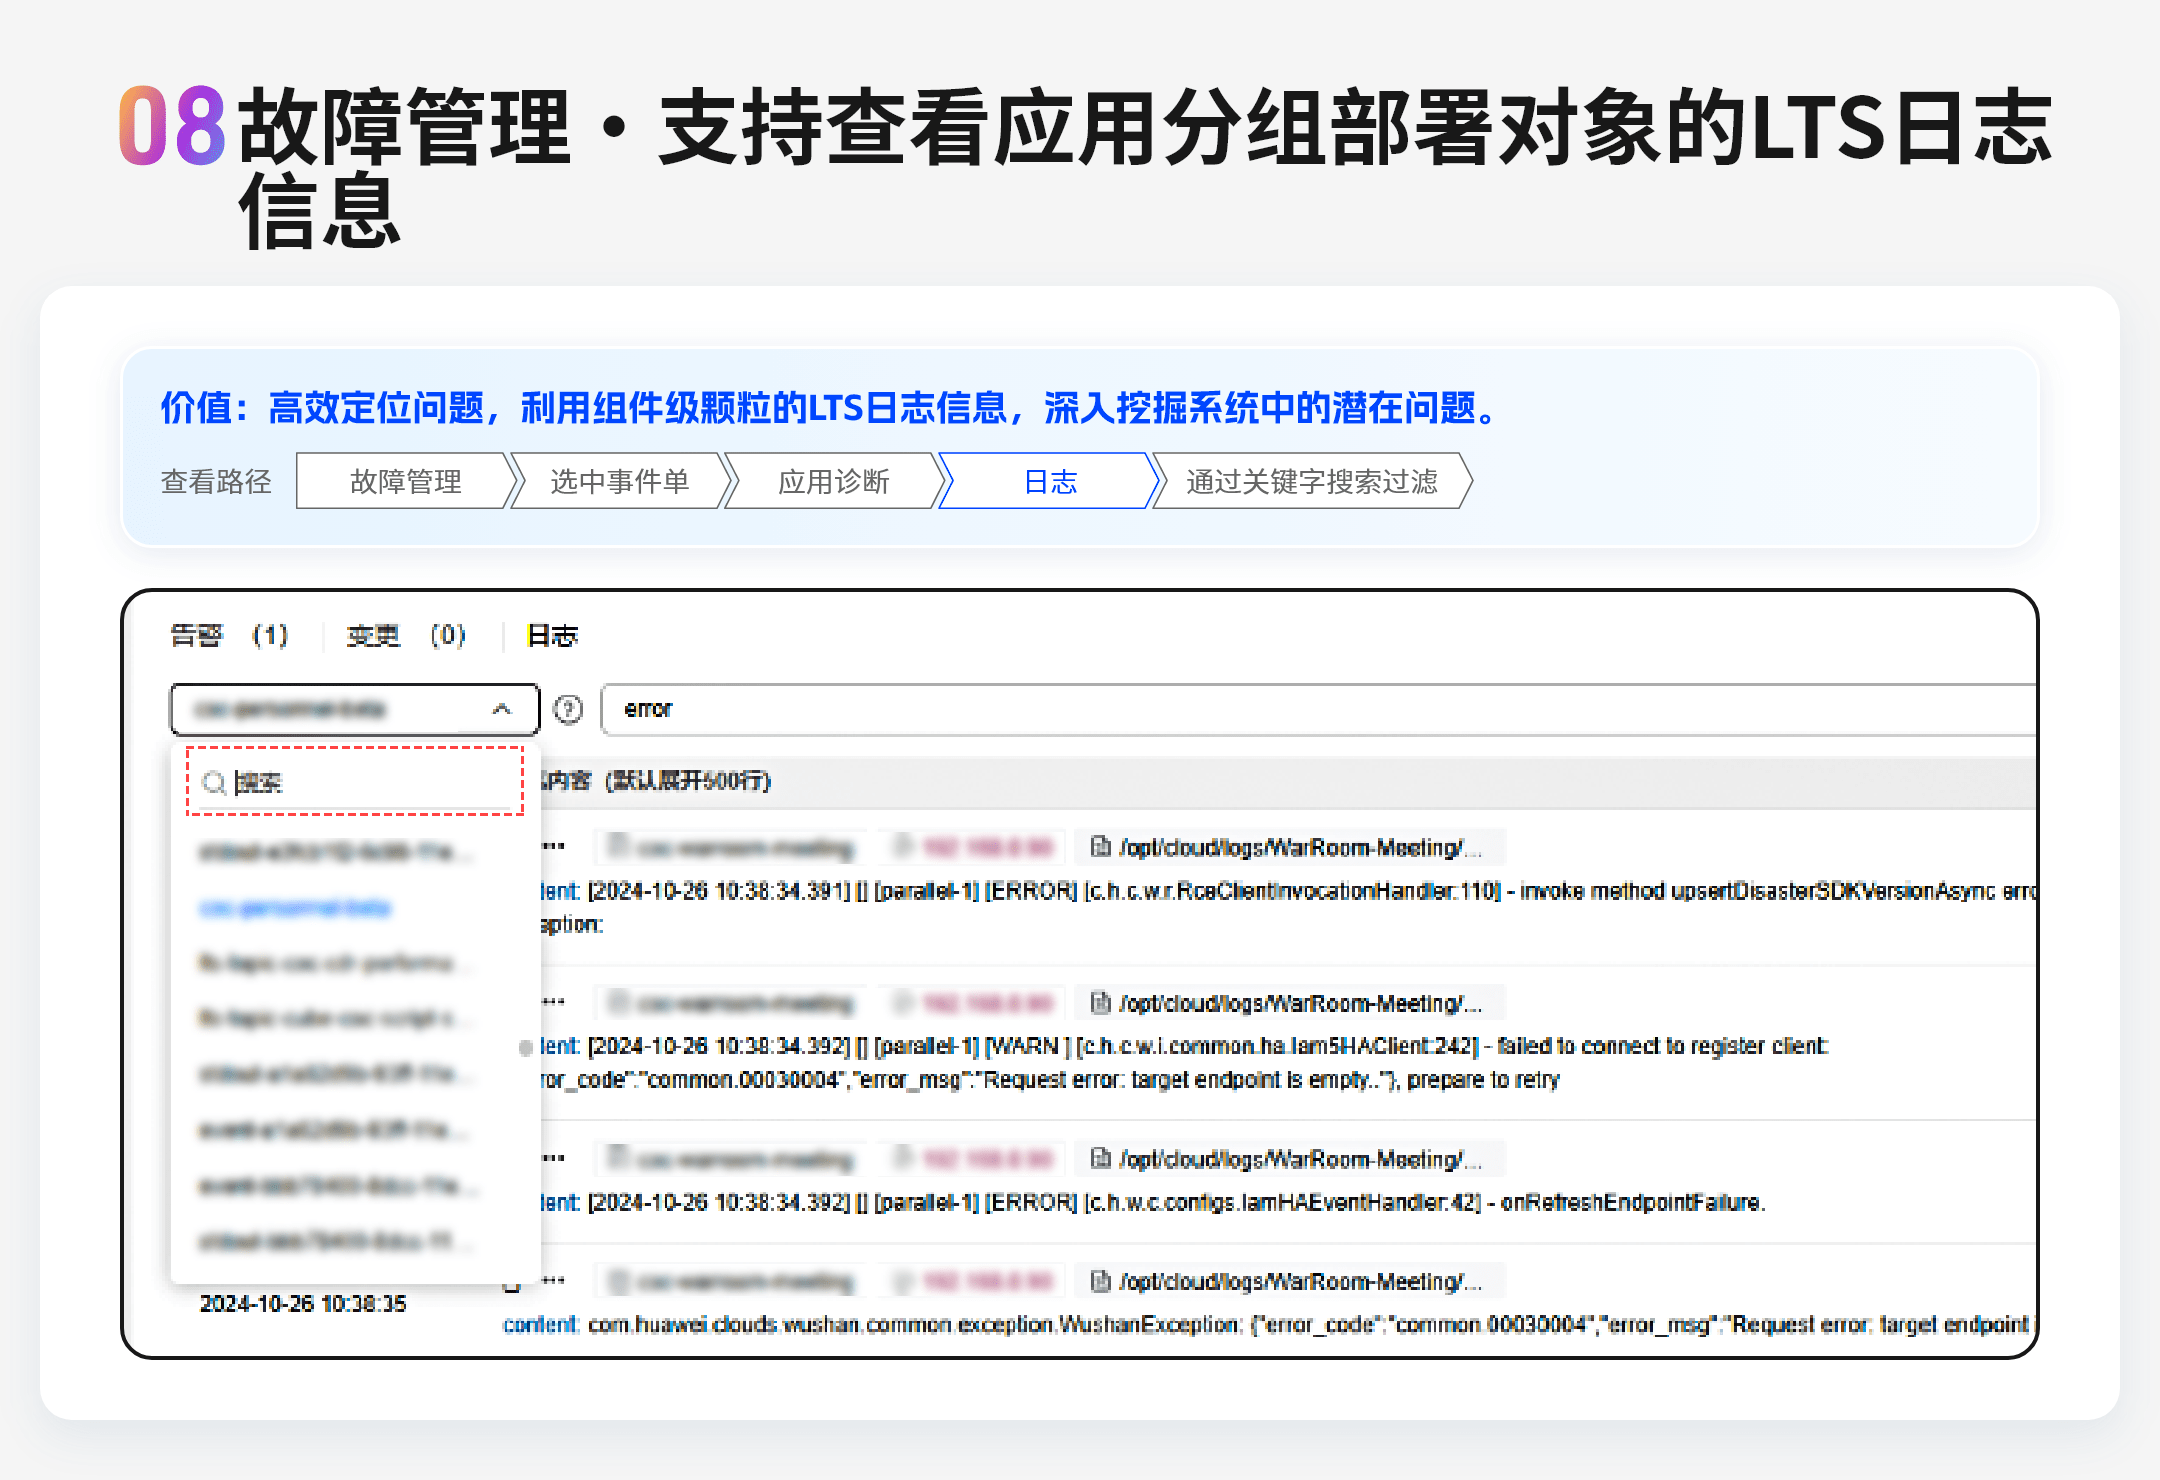This screenshot has height=1480, width=2160.
Task: Click the search magnifier icon in dropdown
Action: coord(213,782)
